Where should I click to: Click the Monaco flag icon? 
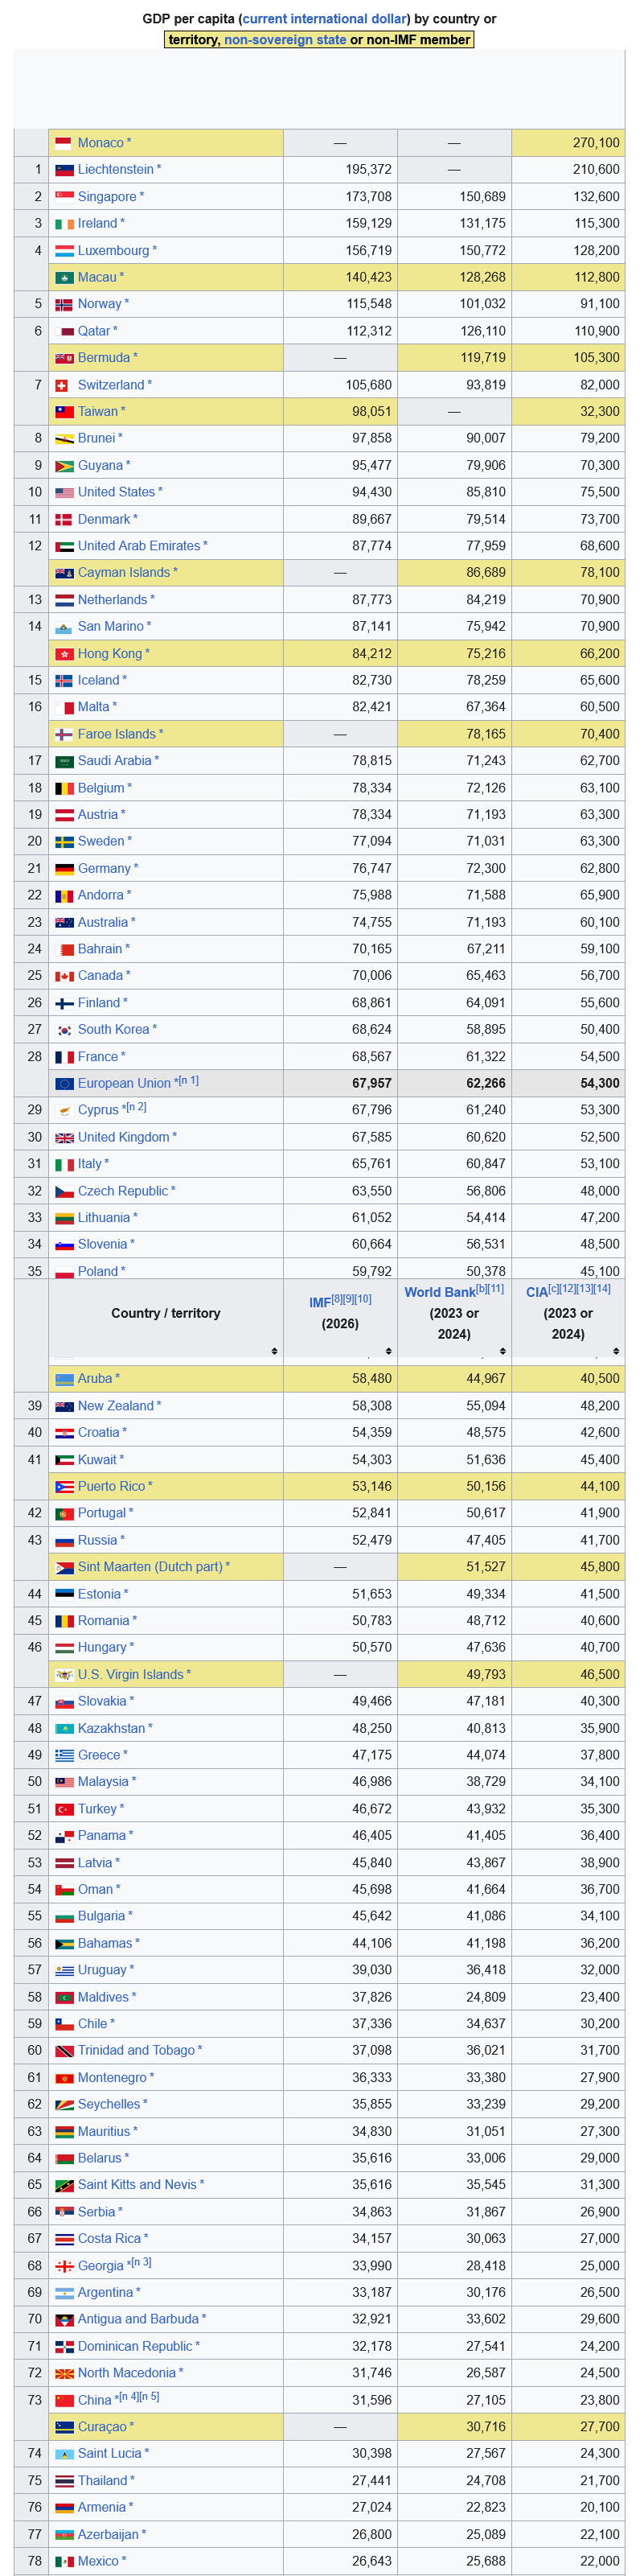click(64, 143)
